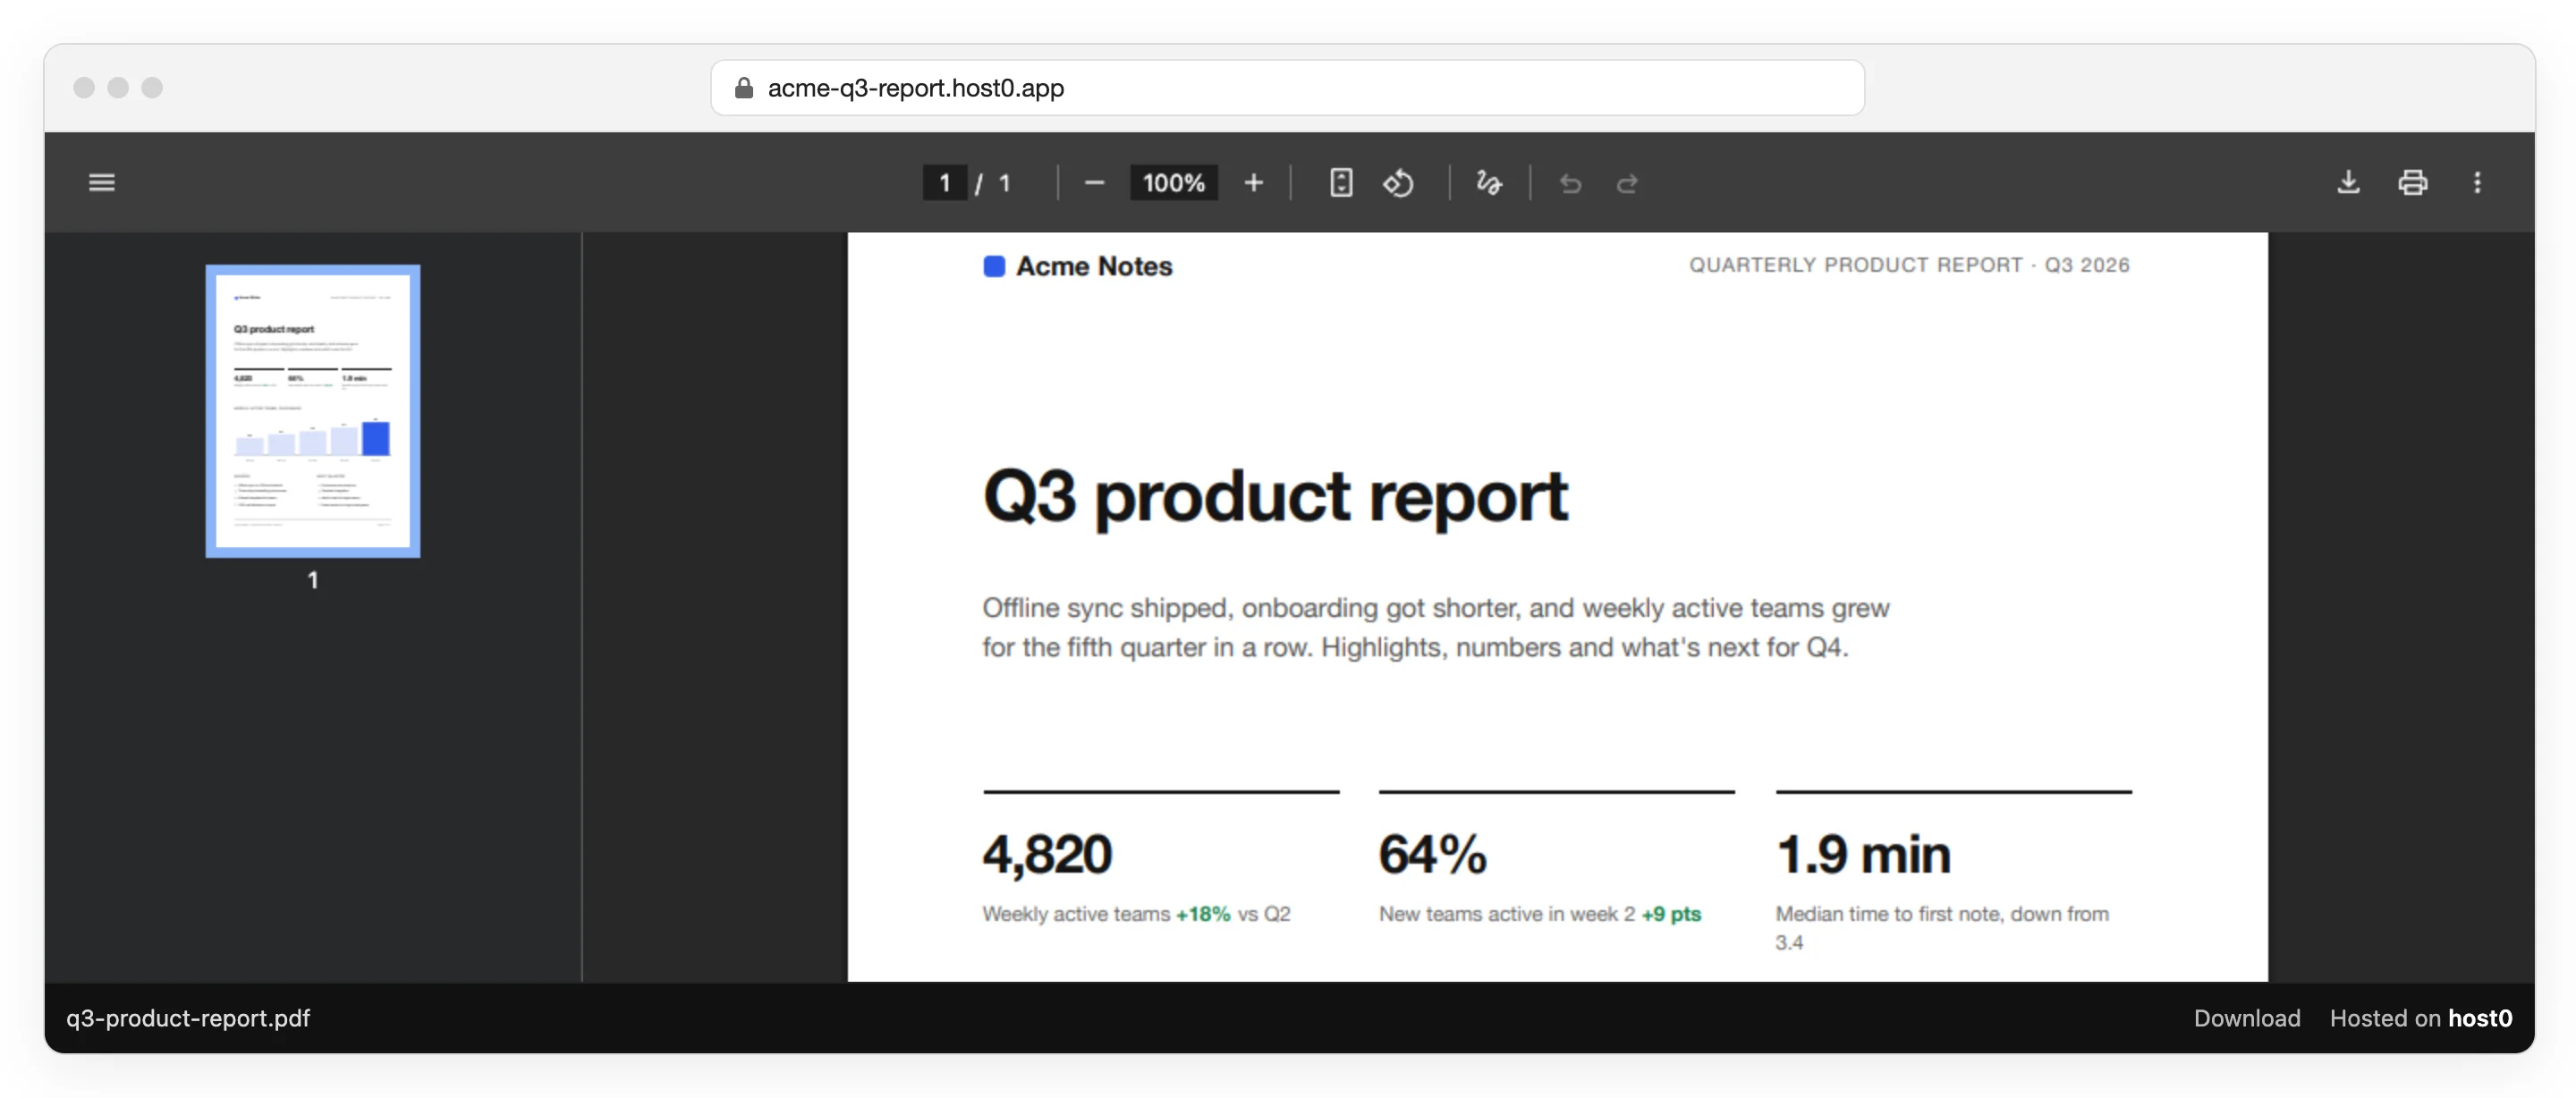Click the fit to page icon

coord(1341,183)
